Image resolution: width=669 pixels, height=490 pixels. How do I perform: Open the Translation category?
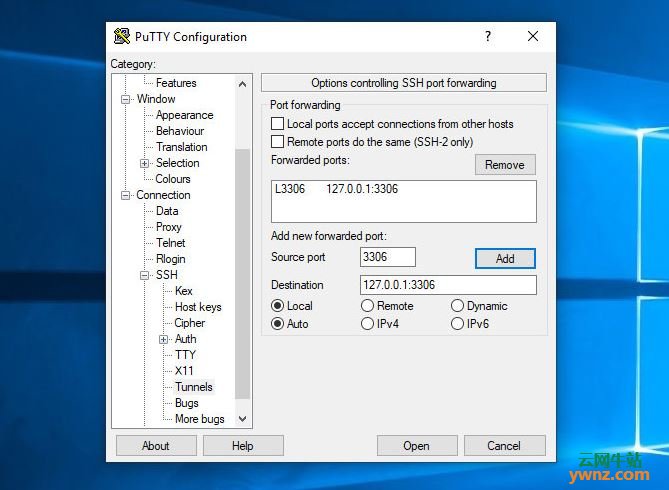click(x=181, y=147)
